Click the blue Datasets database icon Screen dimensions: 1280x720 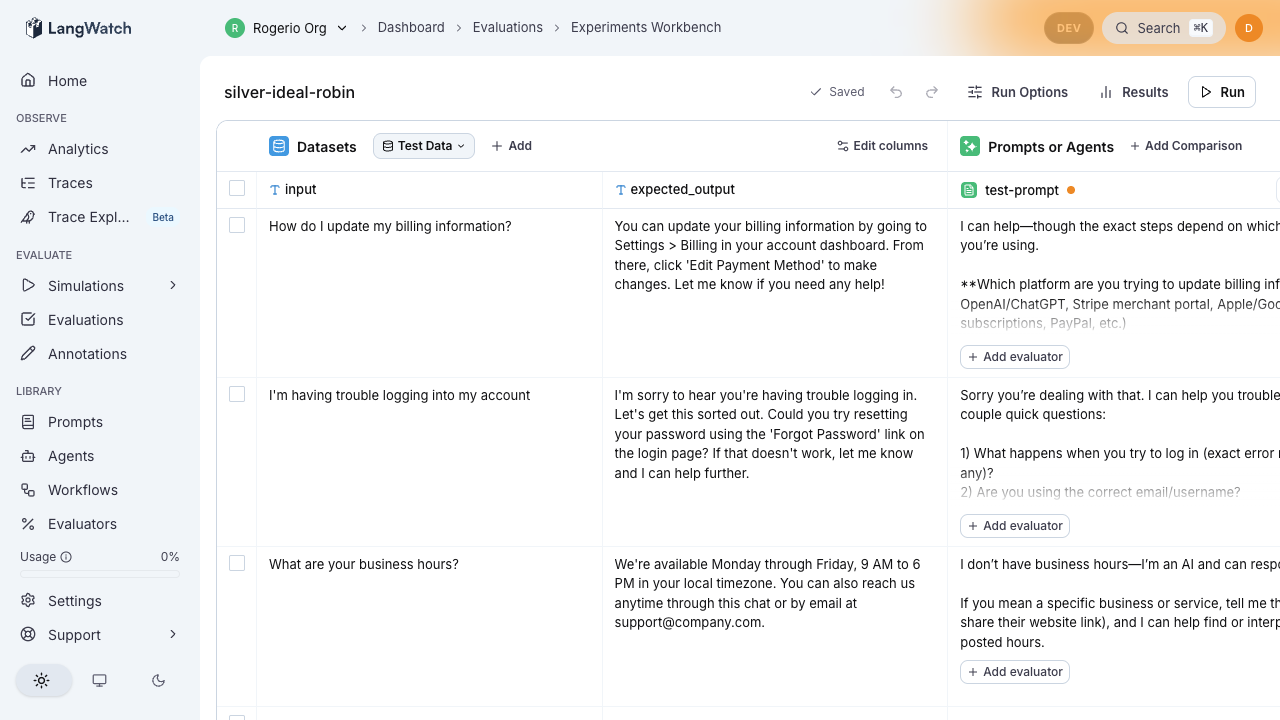coord(279,146)
